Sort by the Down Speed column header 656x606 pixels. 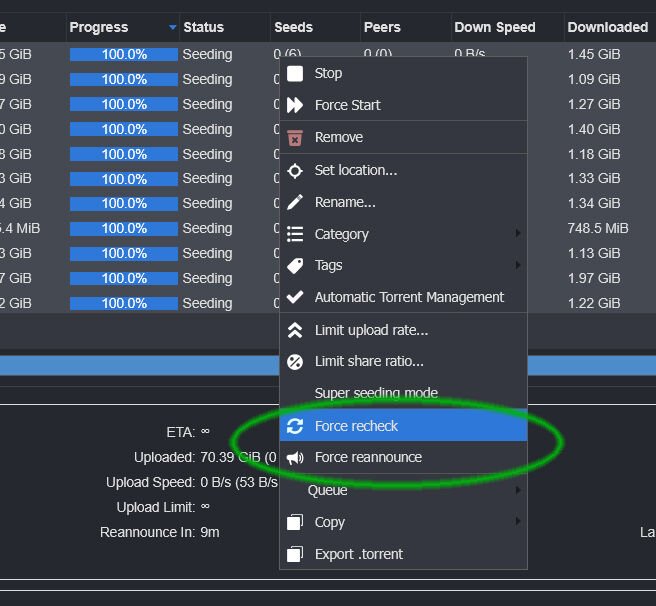495,27
